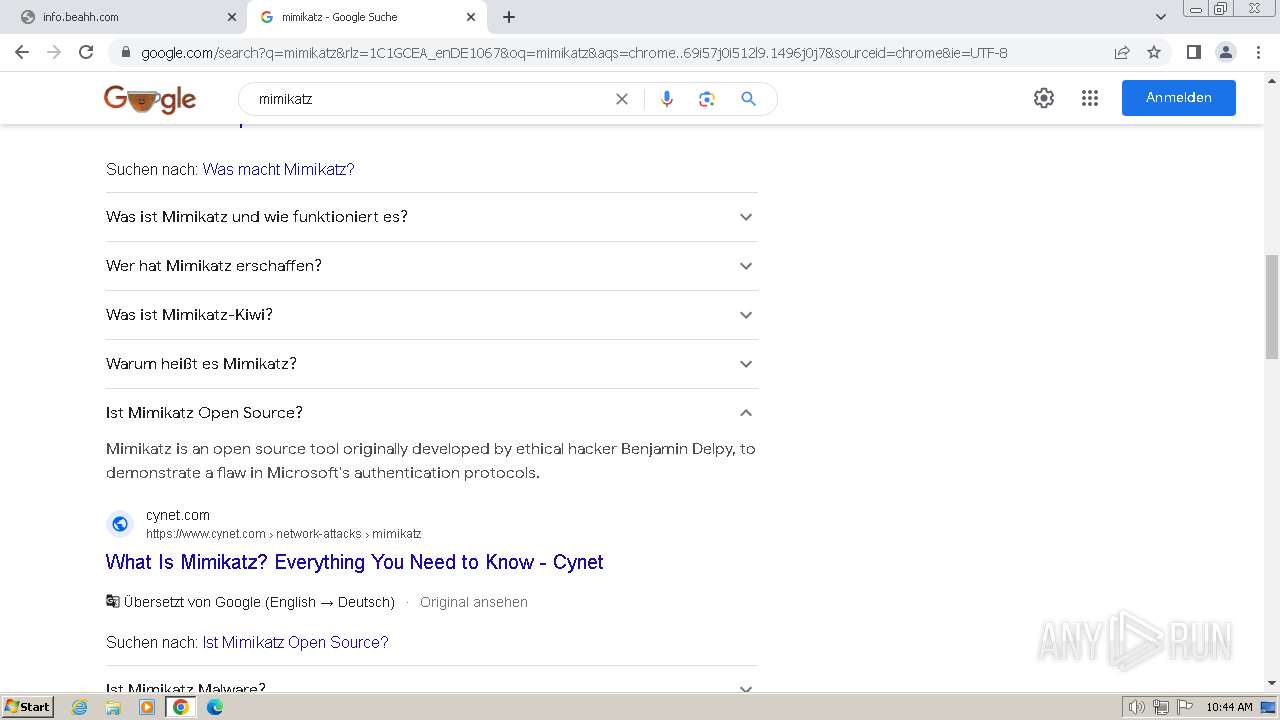Search by image with the Lens icon
The image size is (1280, 720).
point(707,99)
